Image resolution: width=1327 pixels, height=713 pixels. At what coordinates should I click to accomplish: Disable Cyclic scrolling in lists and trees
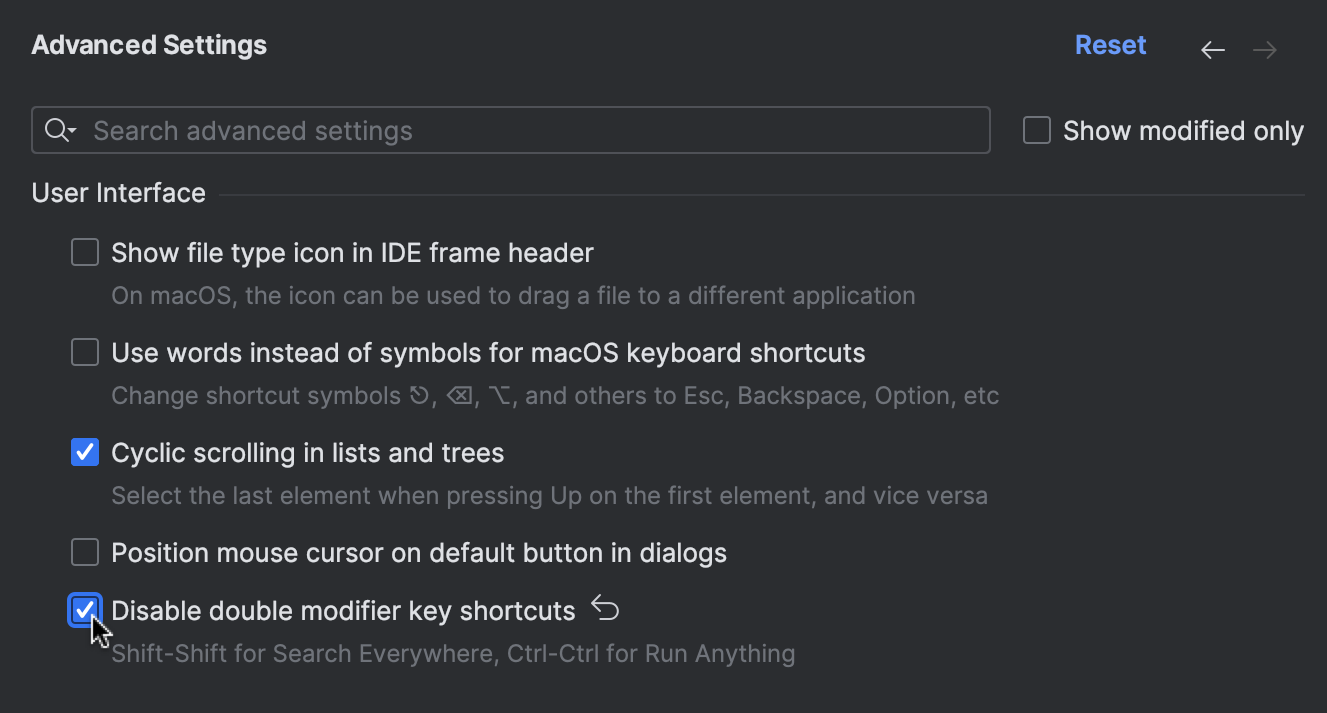click(85, 452)
